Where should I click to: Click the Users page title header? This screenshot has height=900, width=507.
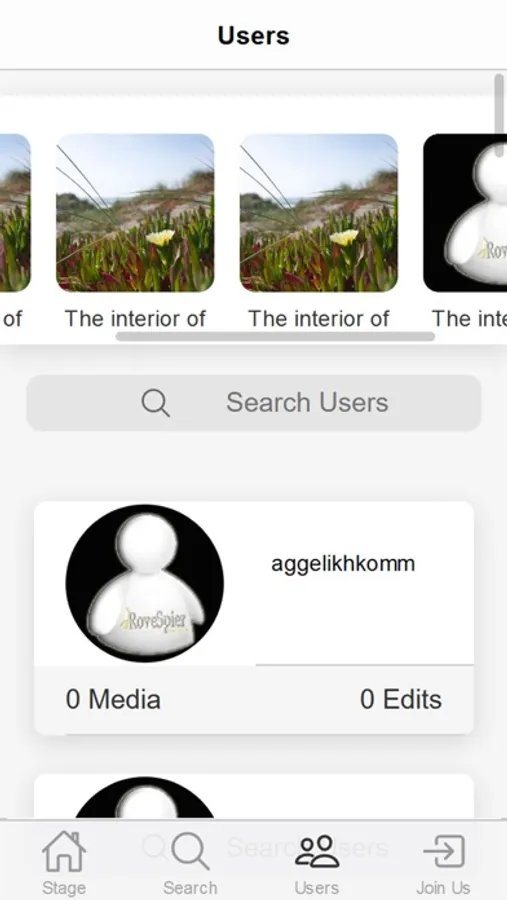pos(253,36)
